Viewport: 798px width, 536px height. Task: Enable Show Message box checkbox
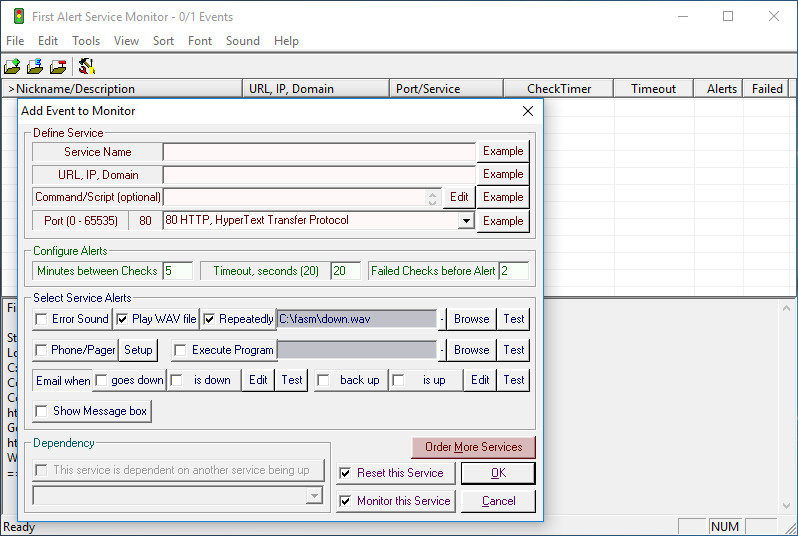41,411
